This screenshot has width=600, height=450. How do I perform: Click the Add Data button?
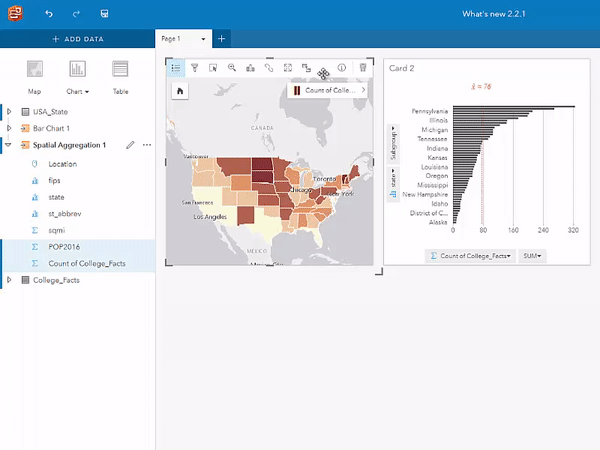pyautogui.click(x=78, y=39)
